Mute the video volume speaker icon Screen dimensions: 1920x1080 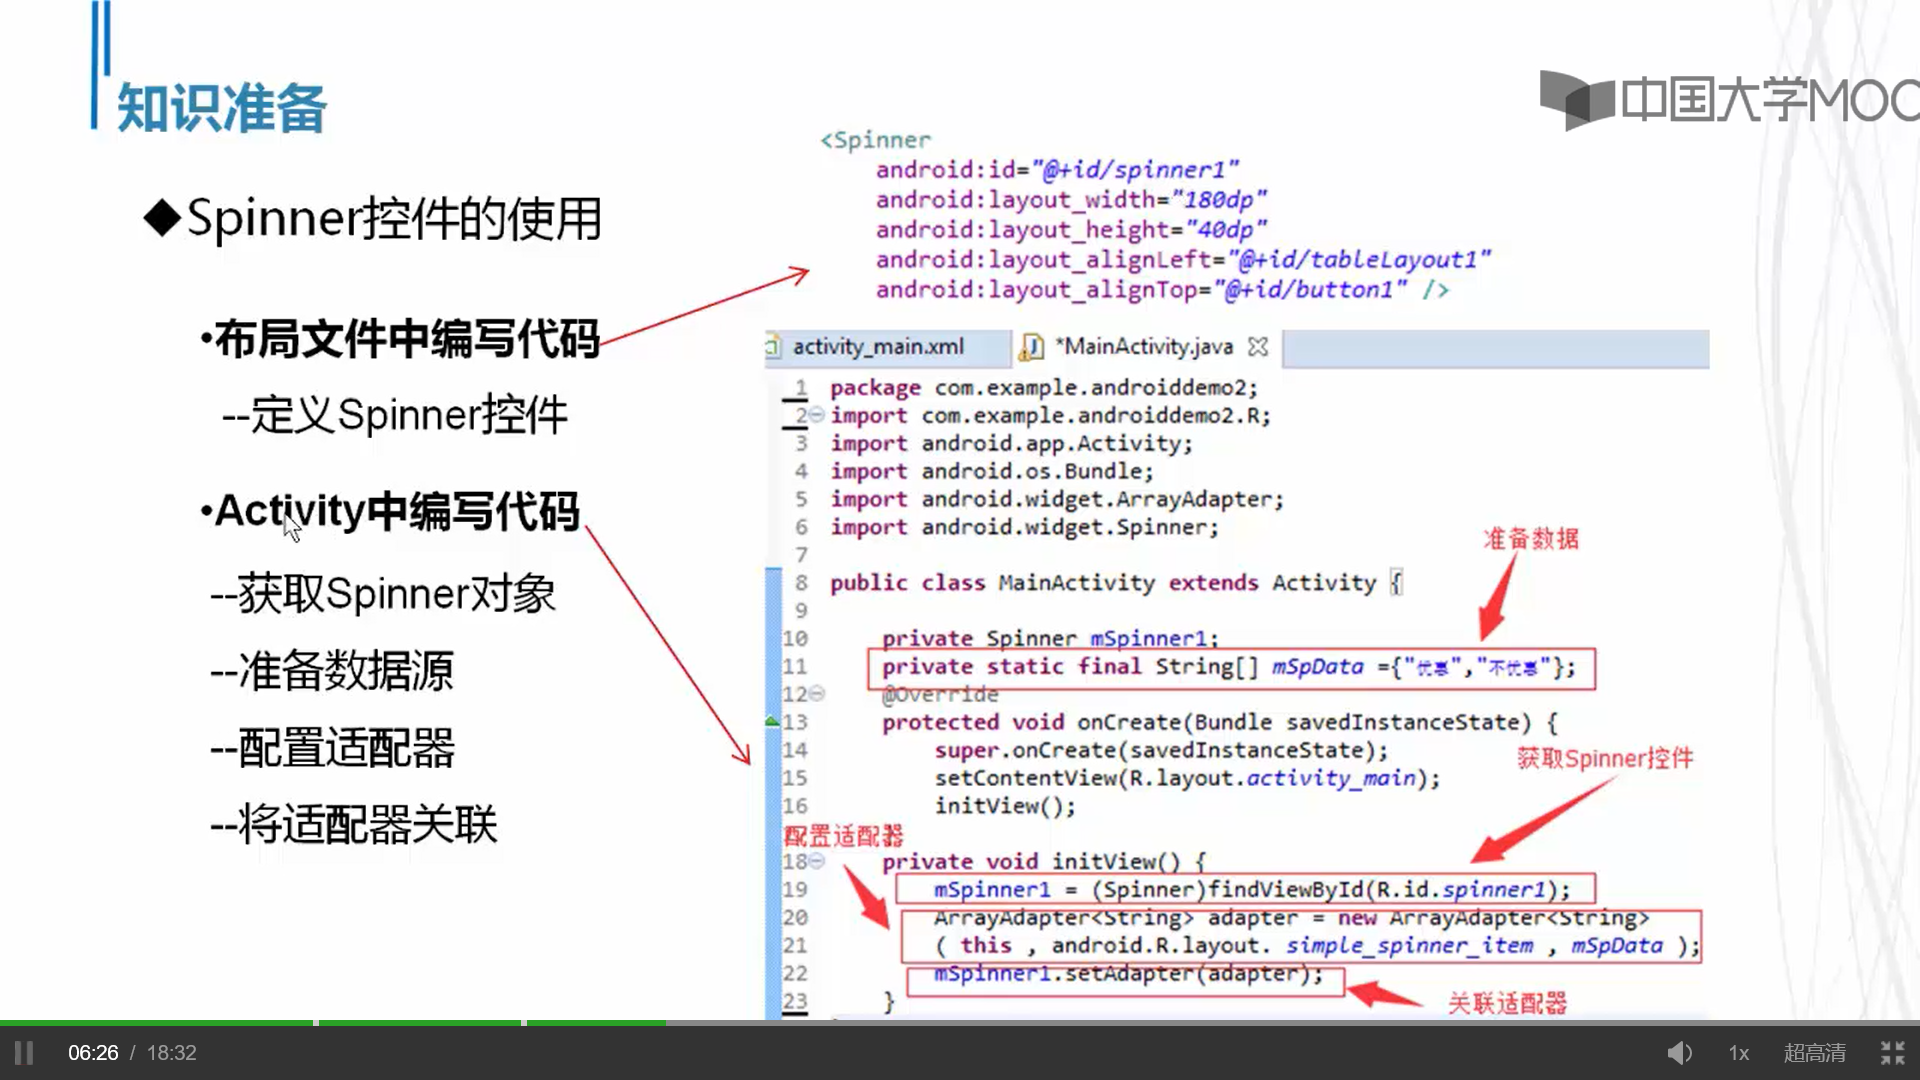(1679, 1053)
